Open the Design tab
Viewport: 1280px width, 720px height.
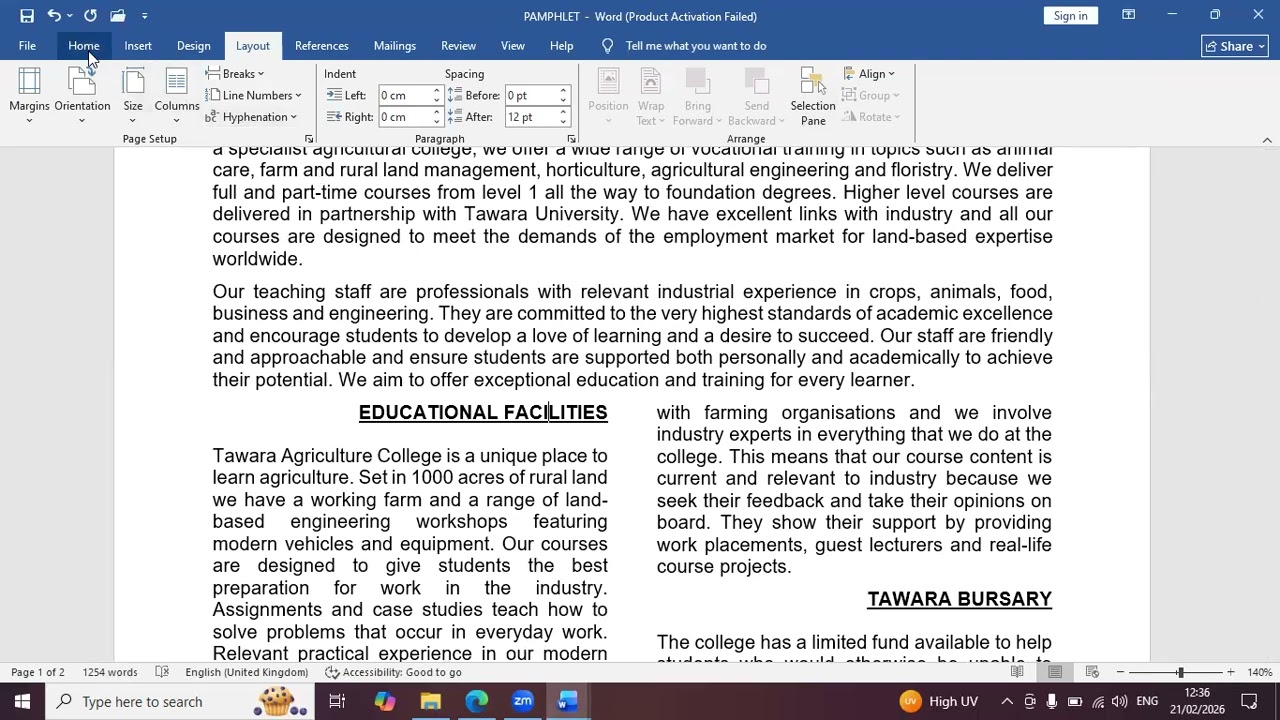(x=193, y=46)
